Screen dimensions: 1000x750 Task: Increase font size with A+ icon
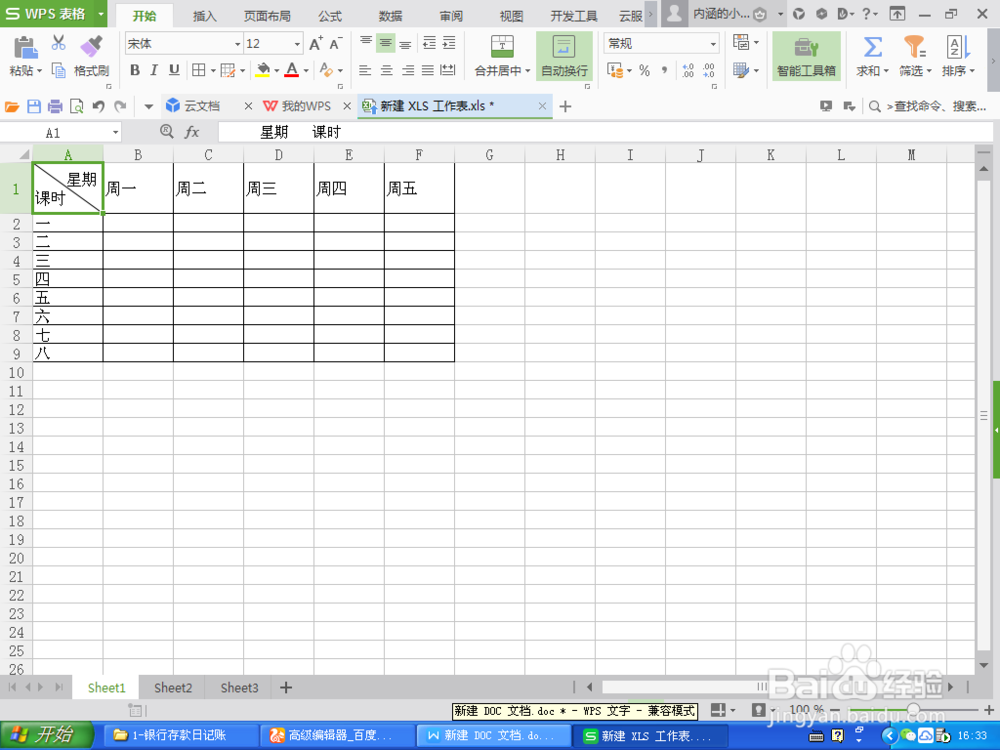pyautogui.click(x=316, y=43)
